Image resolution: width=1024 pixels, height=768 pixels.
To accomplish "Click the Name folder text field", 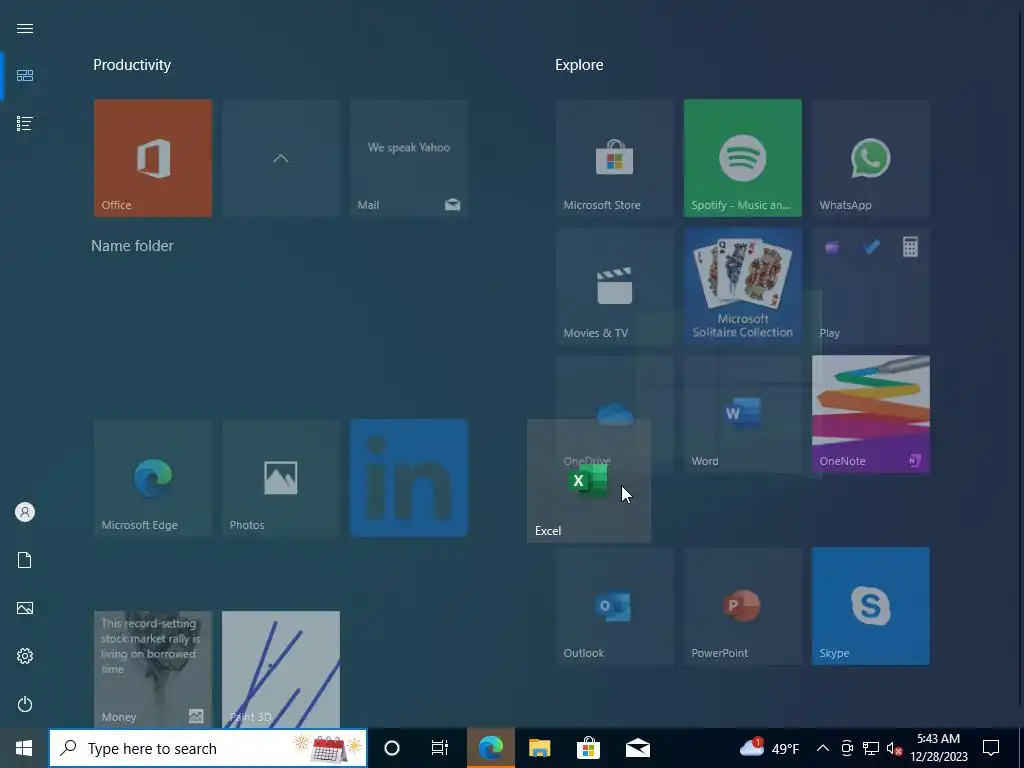I will tap(133, 246).
